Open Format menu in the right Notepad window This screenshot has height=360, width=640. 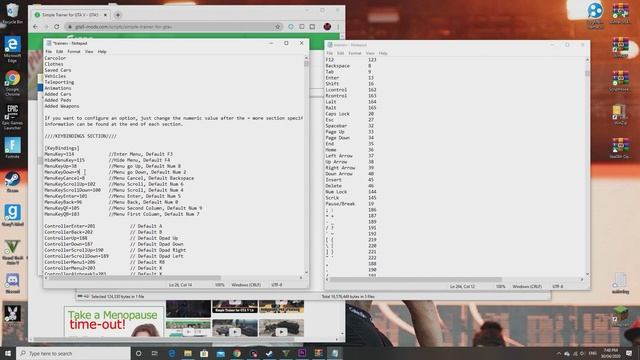(355, 53)
